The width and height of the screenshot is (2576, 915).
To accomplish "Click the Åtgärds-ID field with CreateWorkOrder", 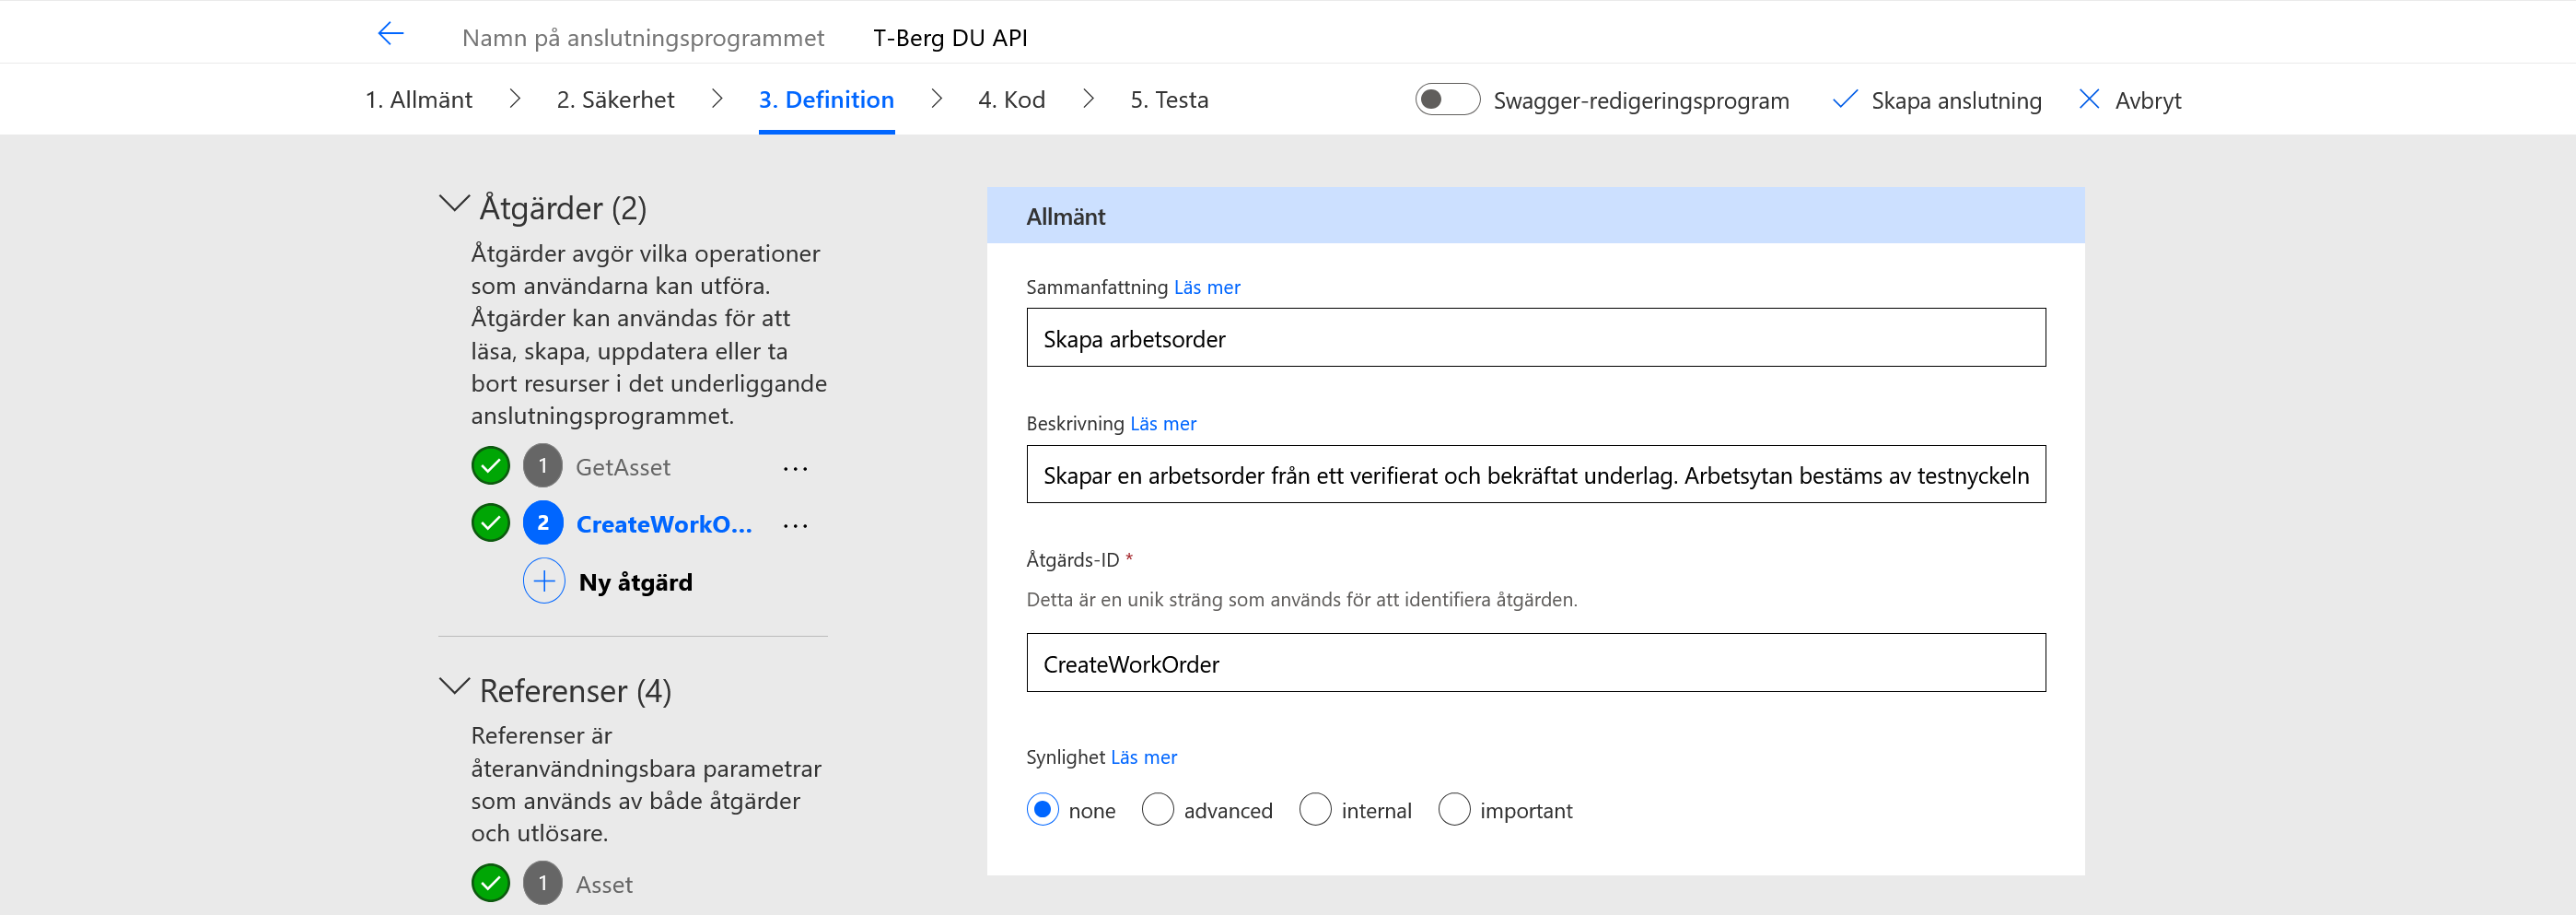I will click(1535, 662).
